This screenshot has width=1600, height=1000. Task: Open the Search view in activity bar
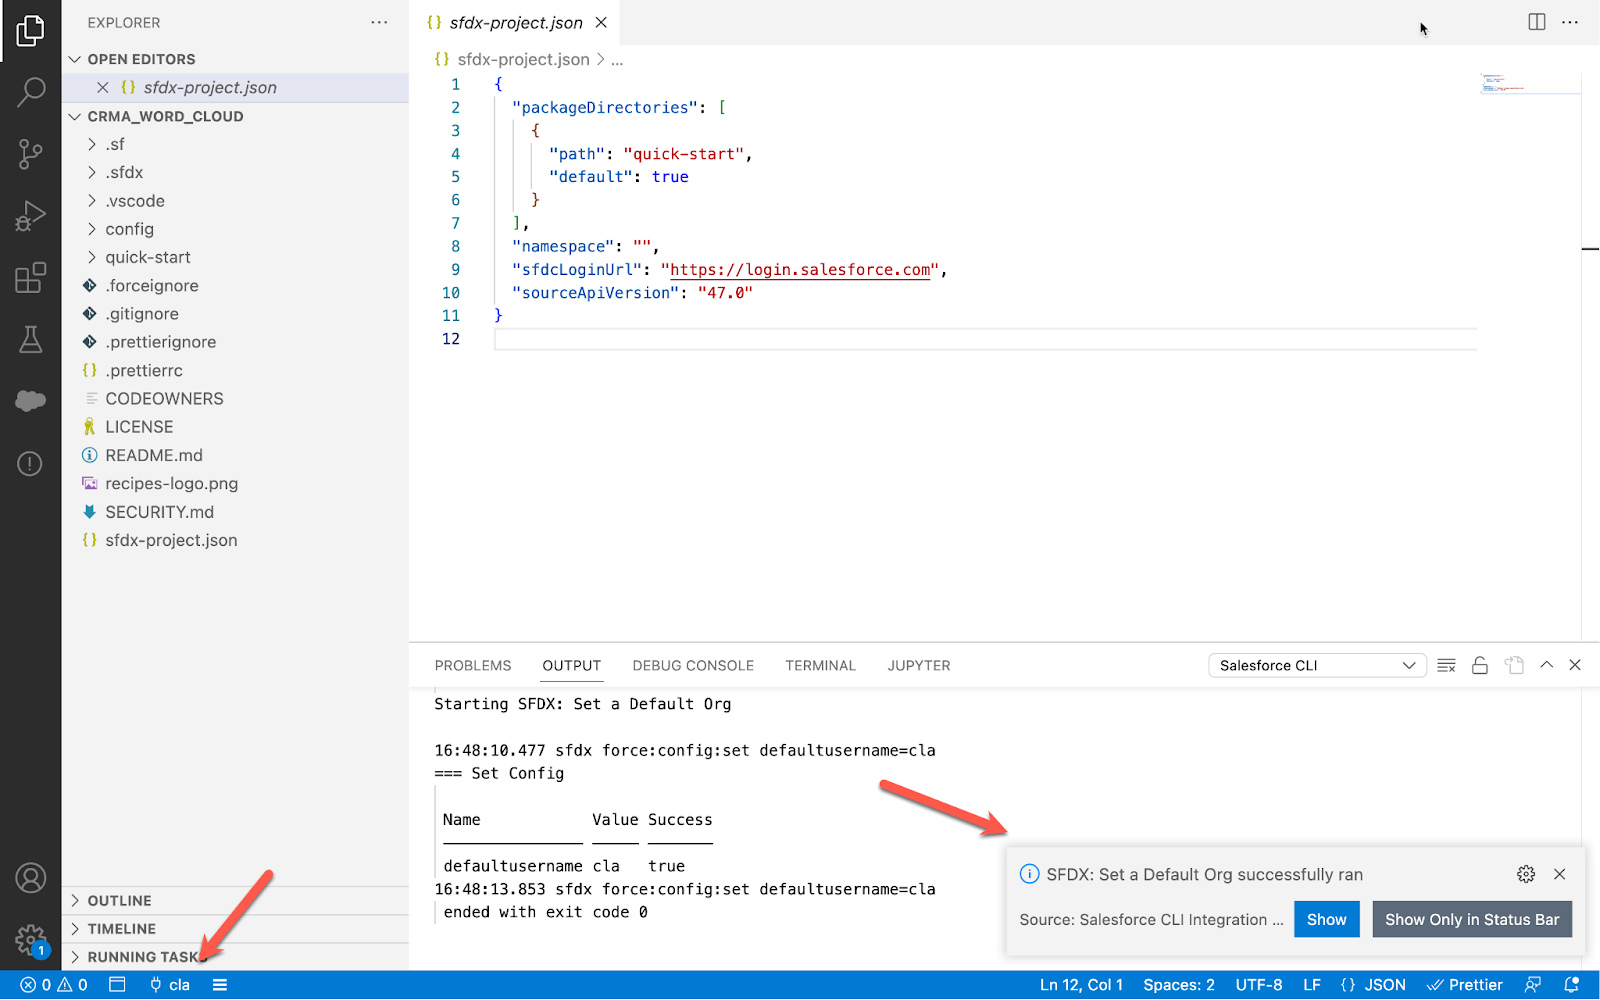point(30,92)
